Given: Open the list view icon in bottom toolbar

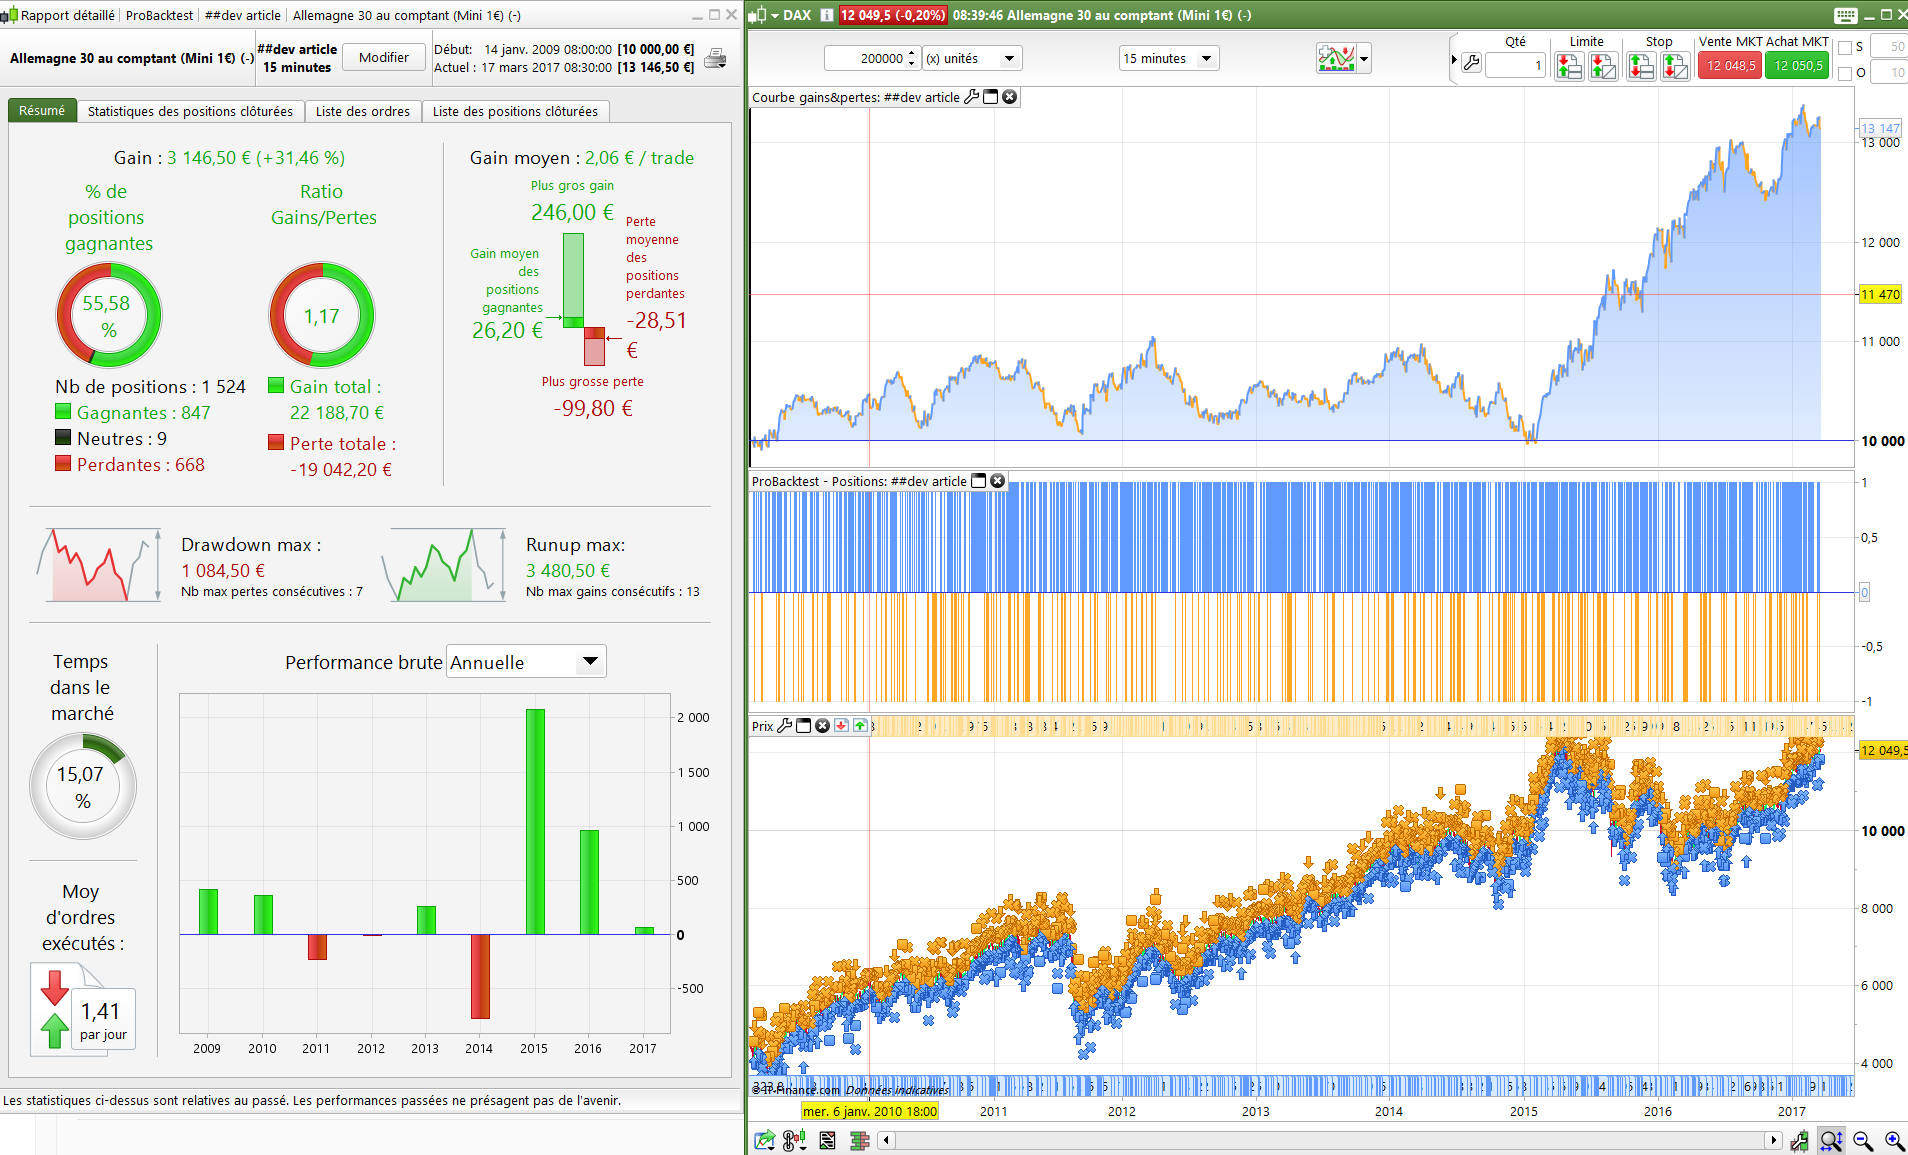Looking at the screenshot, I should pyautogui.click(x=827, y=1140).
